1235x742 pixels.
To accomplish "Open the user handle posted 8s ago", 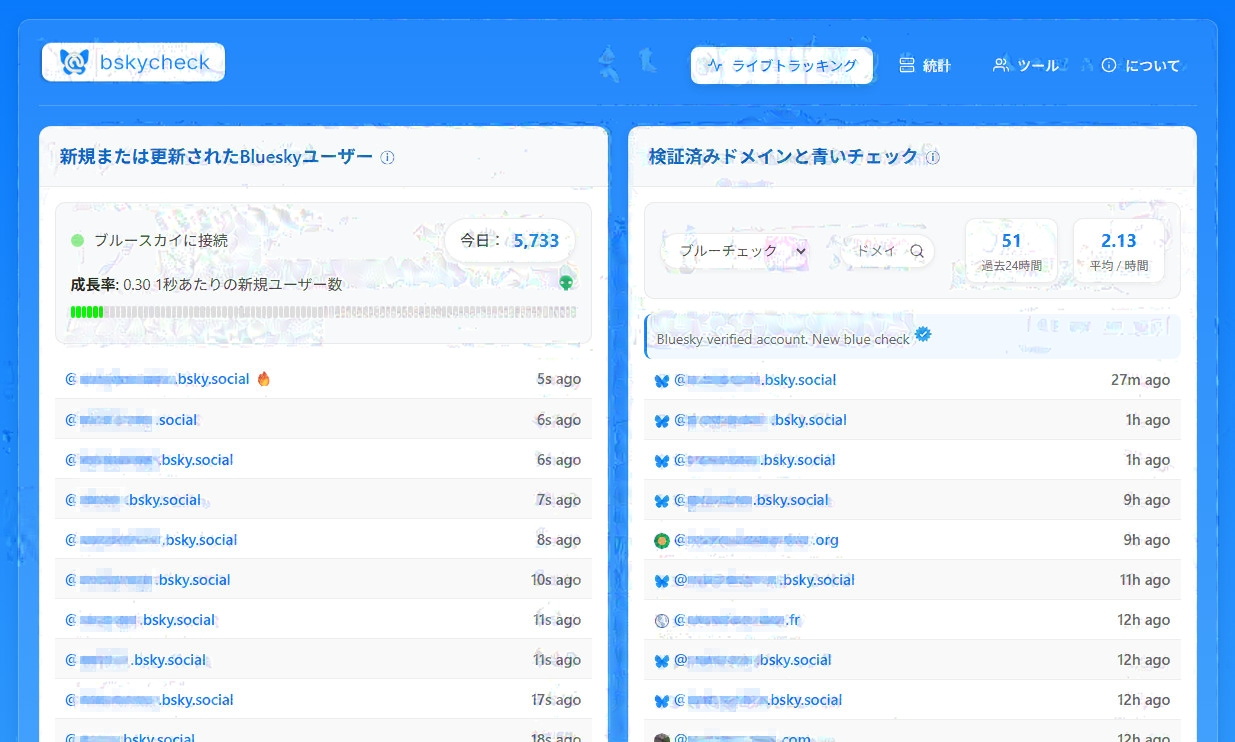I will pos(151,540).
